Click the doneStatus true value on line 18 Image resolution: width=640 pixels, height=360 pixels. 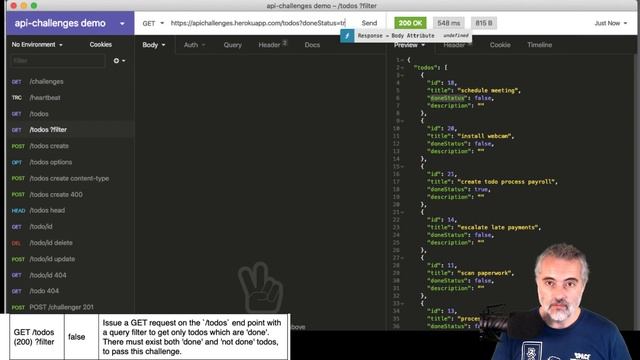(481, 190)
